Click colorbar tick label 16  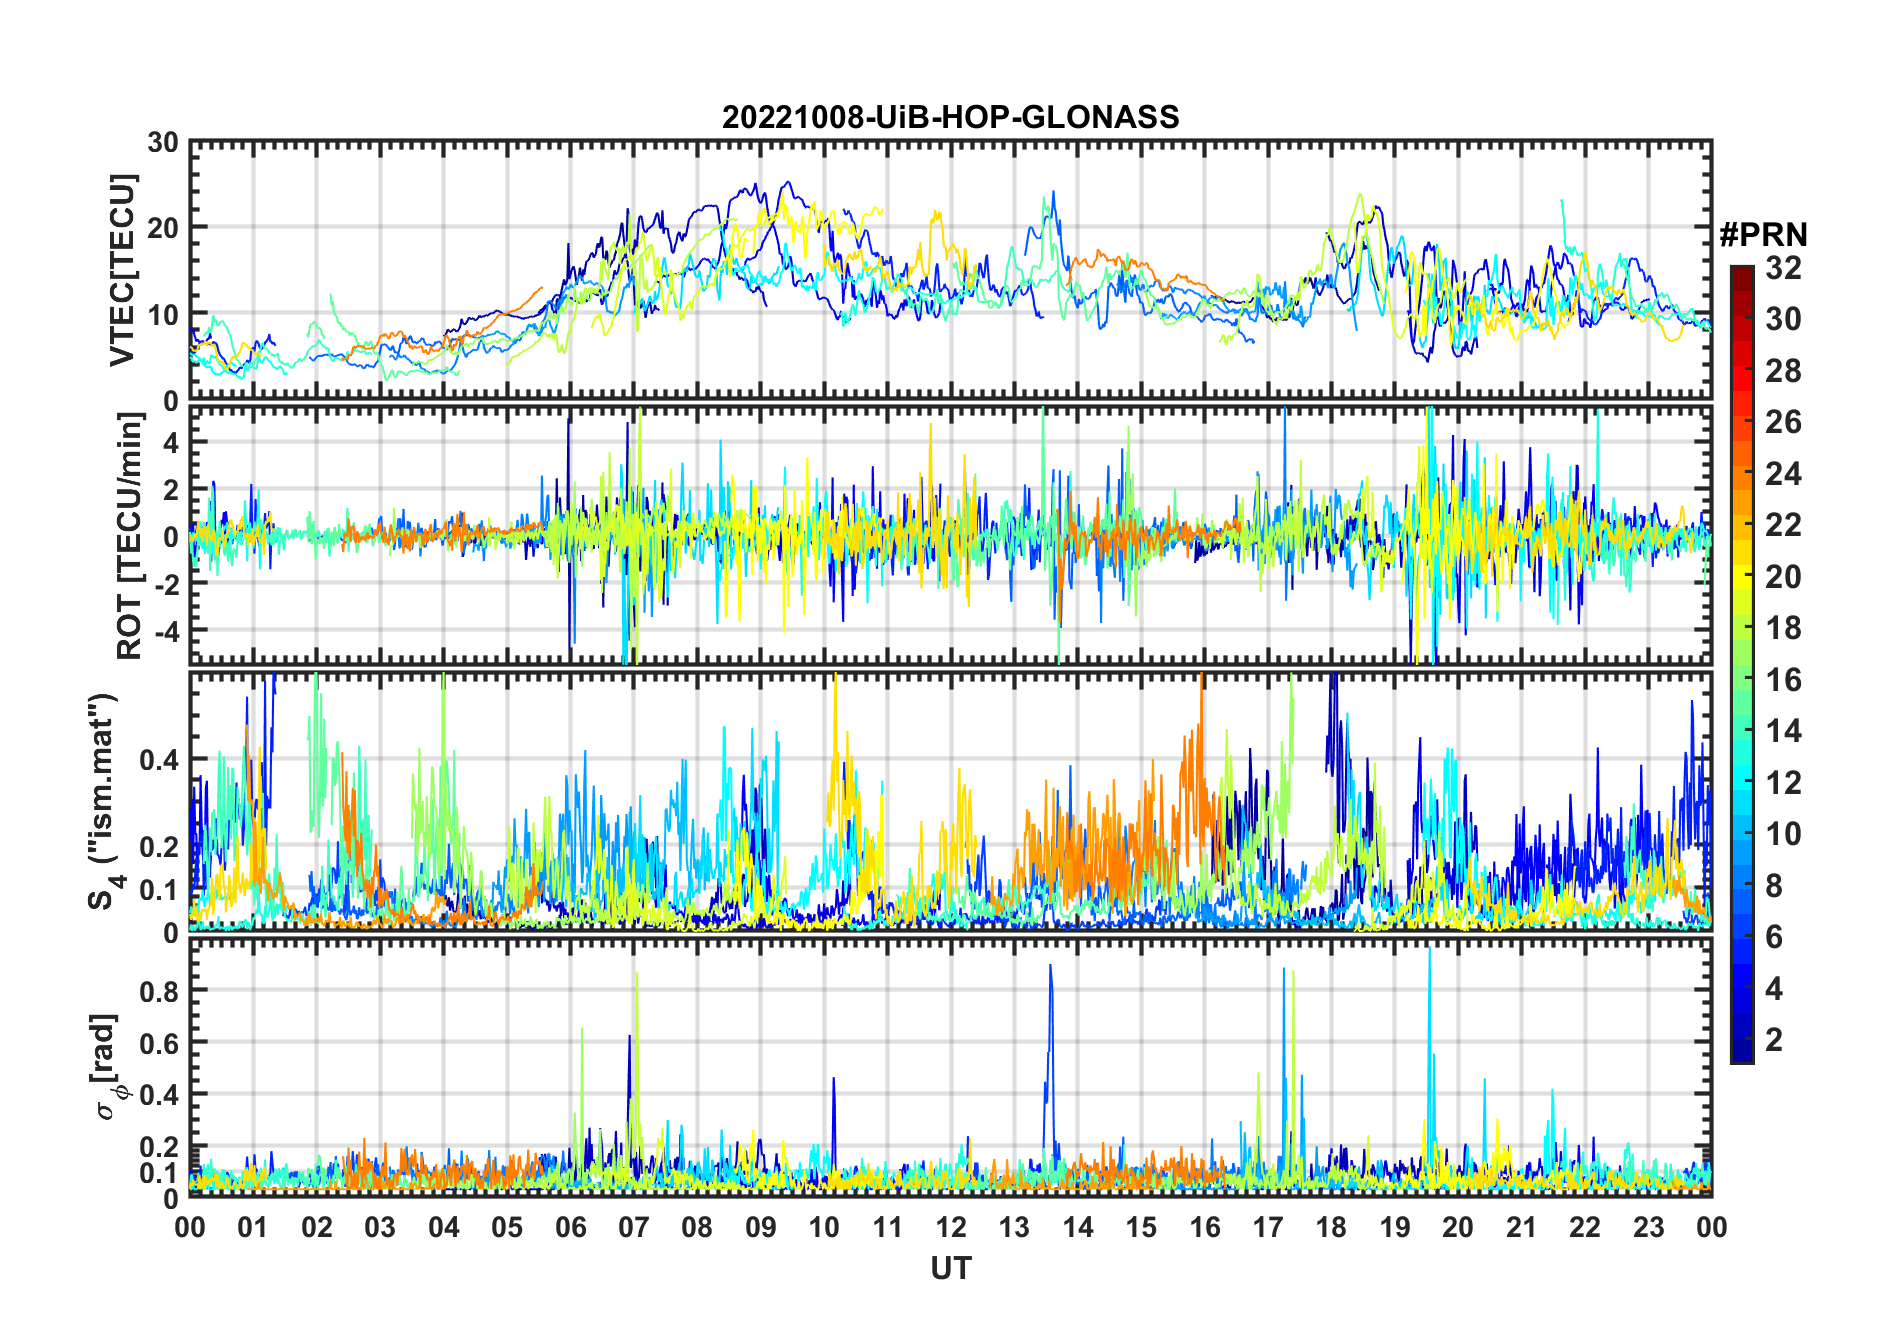tap(1783, 680)
